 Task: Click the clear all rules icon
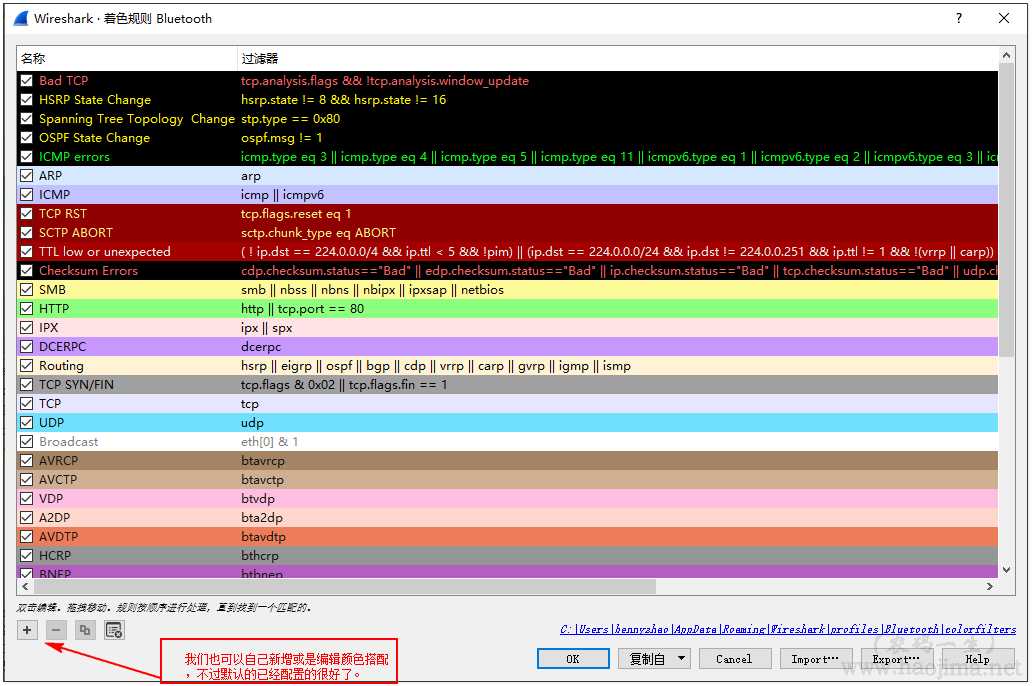click(x=114, y=630)
